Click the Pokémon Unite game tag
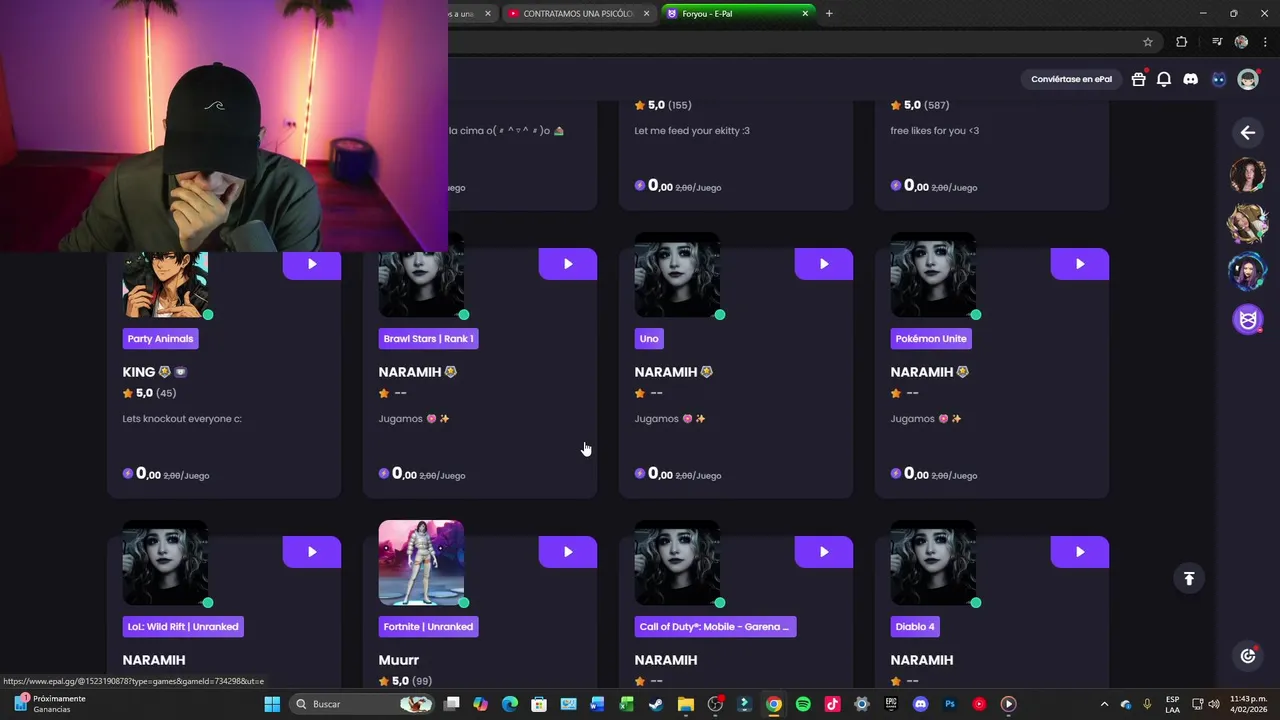This screenshot has width=1280, height=720. (931, 338)
